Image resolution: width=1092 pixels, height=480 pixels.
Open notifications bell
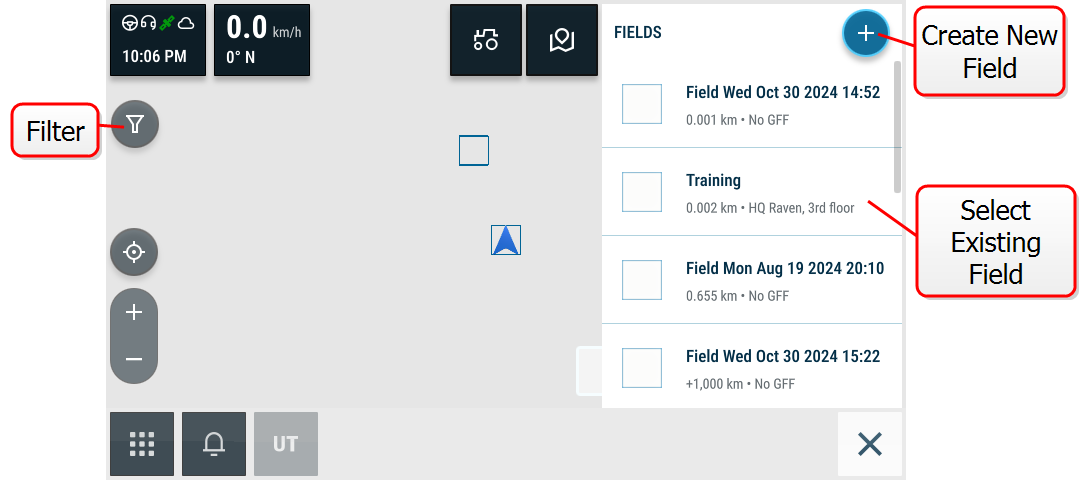coord(214,444)
